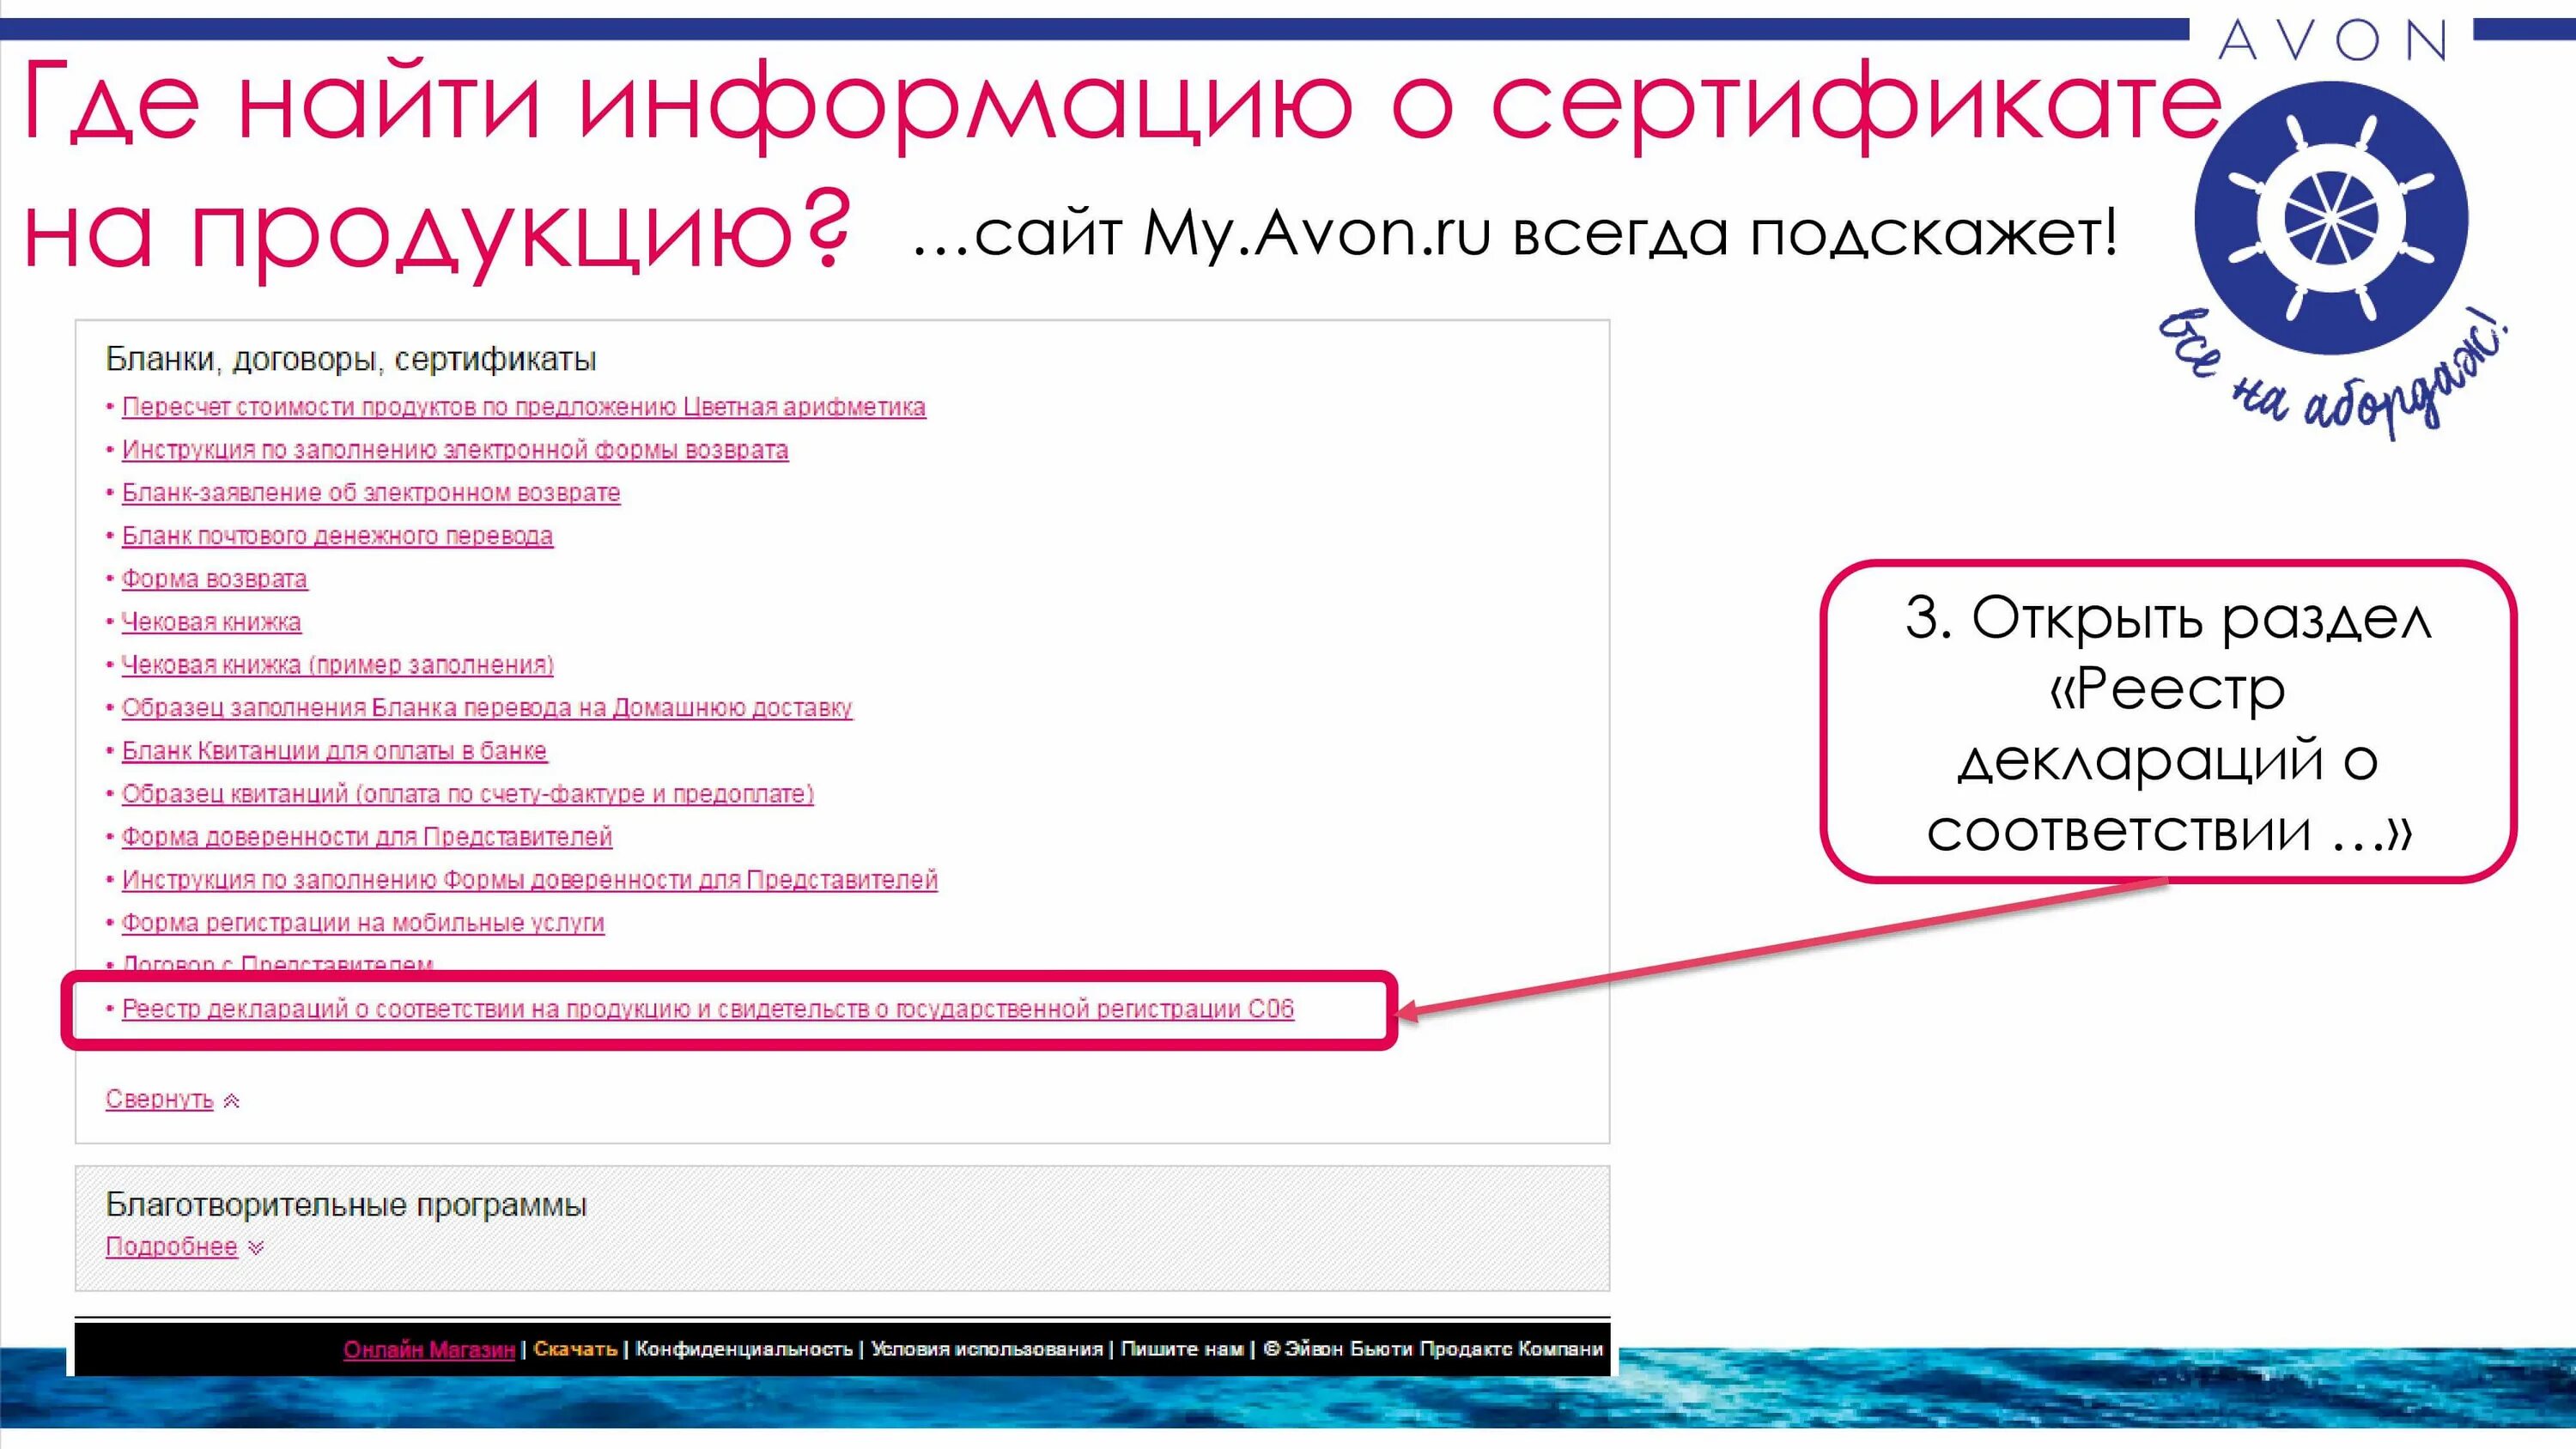Click the Форма возврата link
2576x1449 pixels.
[x=214, y=579]
